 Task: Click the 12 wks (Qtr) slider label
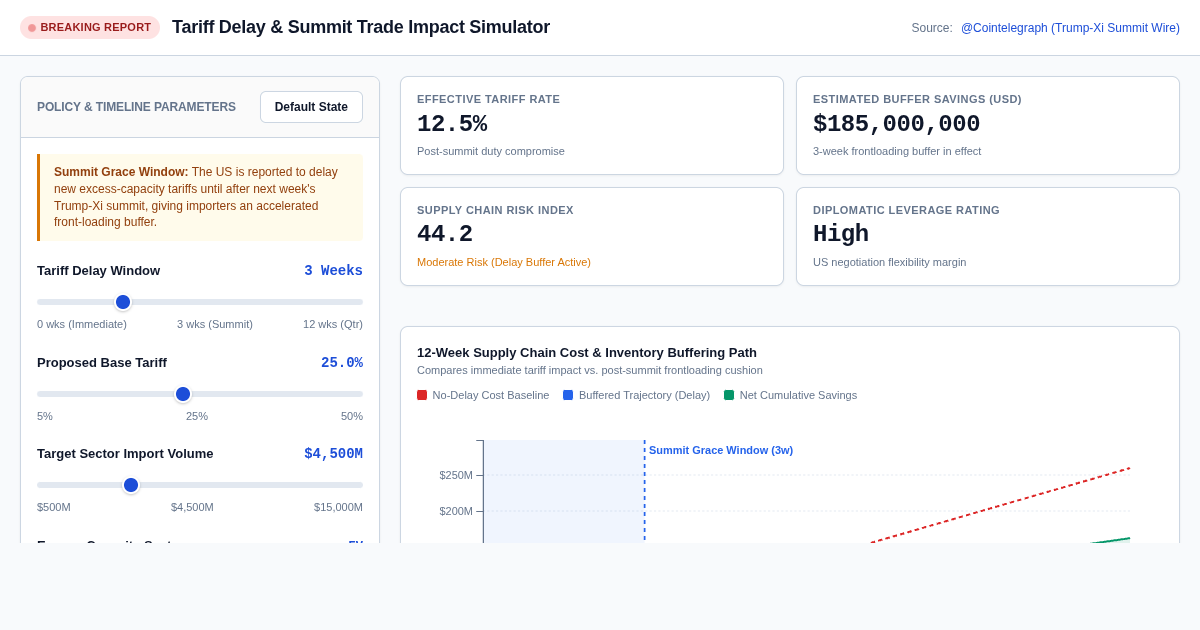(x=333, y=324)
